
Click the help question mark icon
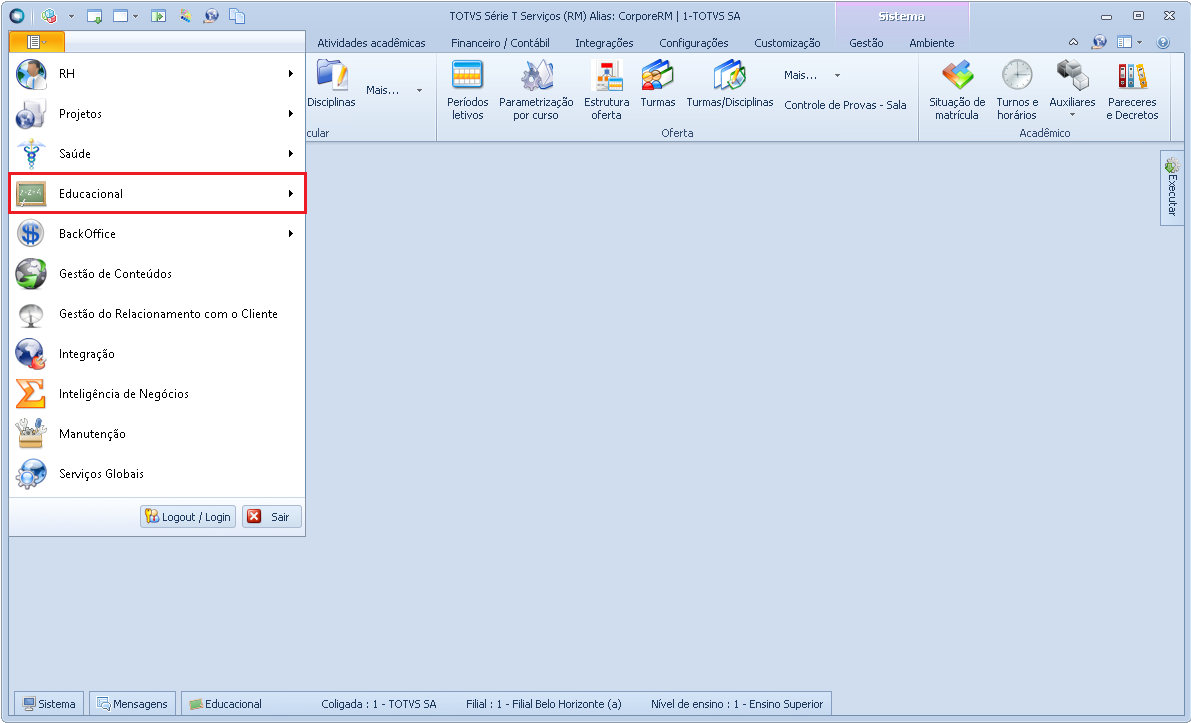pyautogui.click(x=1163, y=43)
